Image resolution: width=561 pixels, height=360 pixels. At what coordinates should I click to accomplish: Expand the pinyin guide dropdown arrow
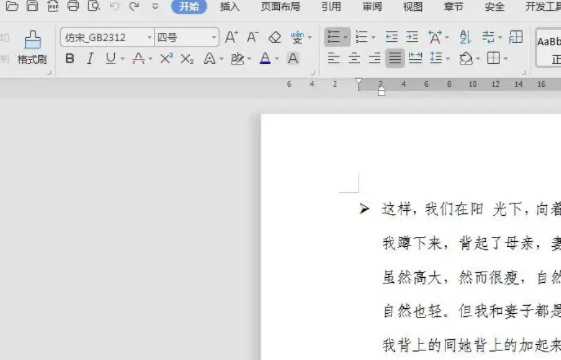[x=310, y=38]
